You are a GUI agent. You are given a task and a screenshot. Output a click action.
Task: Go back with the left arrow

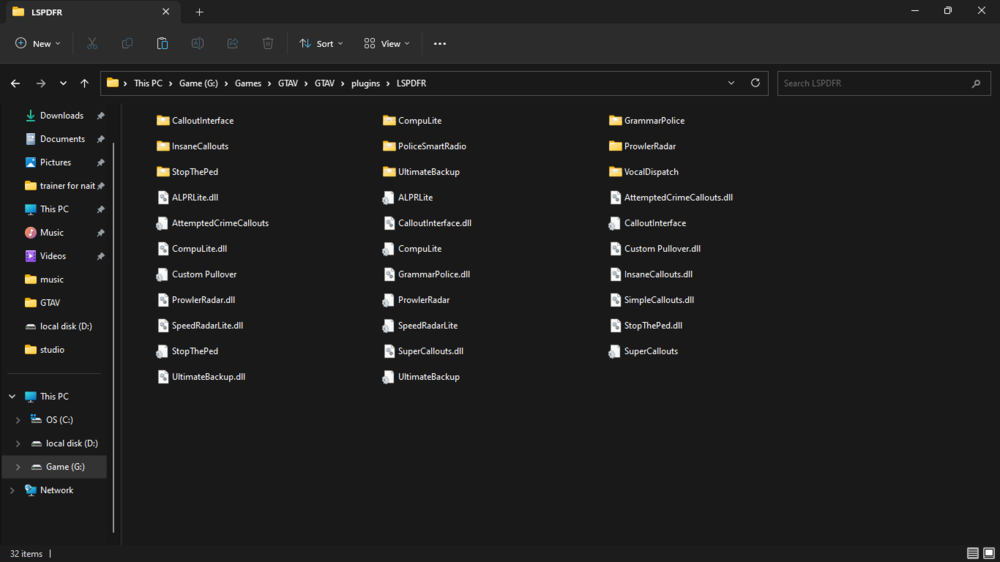point(15,84)
